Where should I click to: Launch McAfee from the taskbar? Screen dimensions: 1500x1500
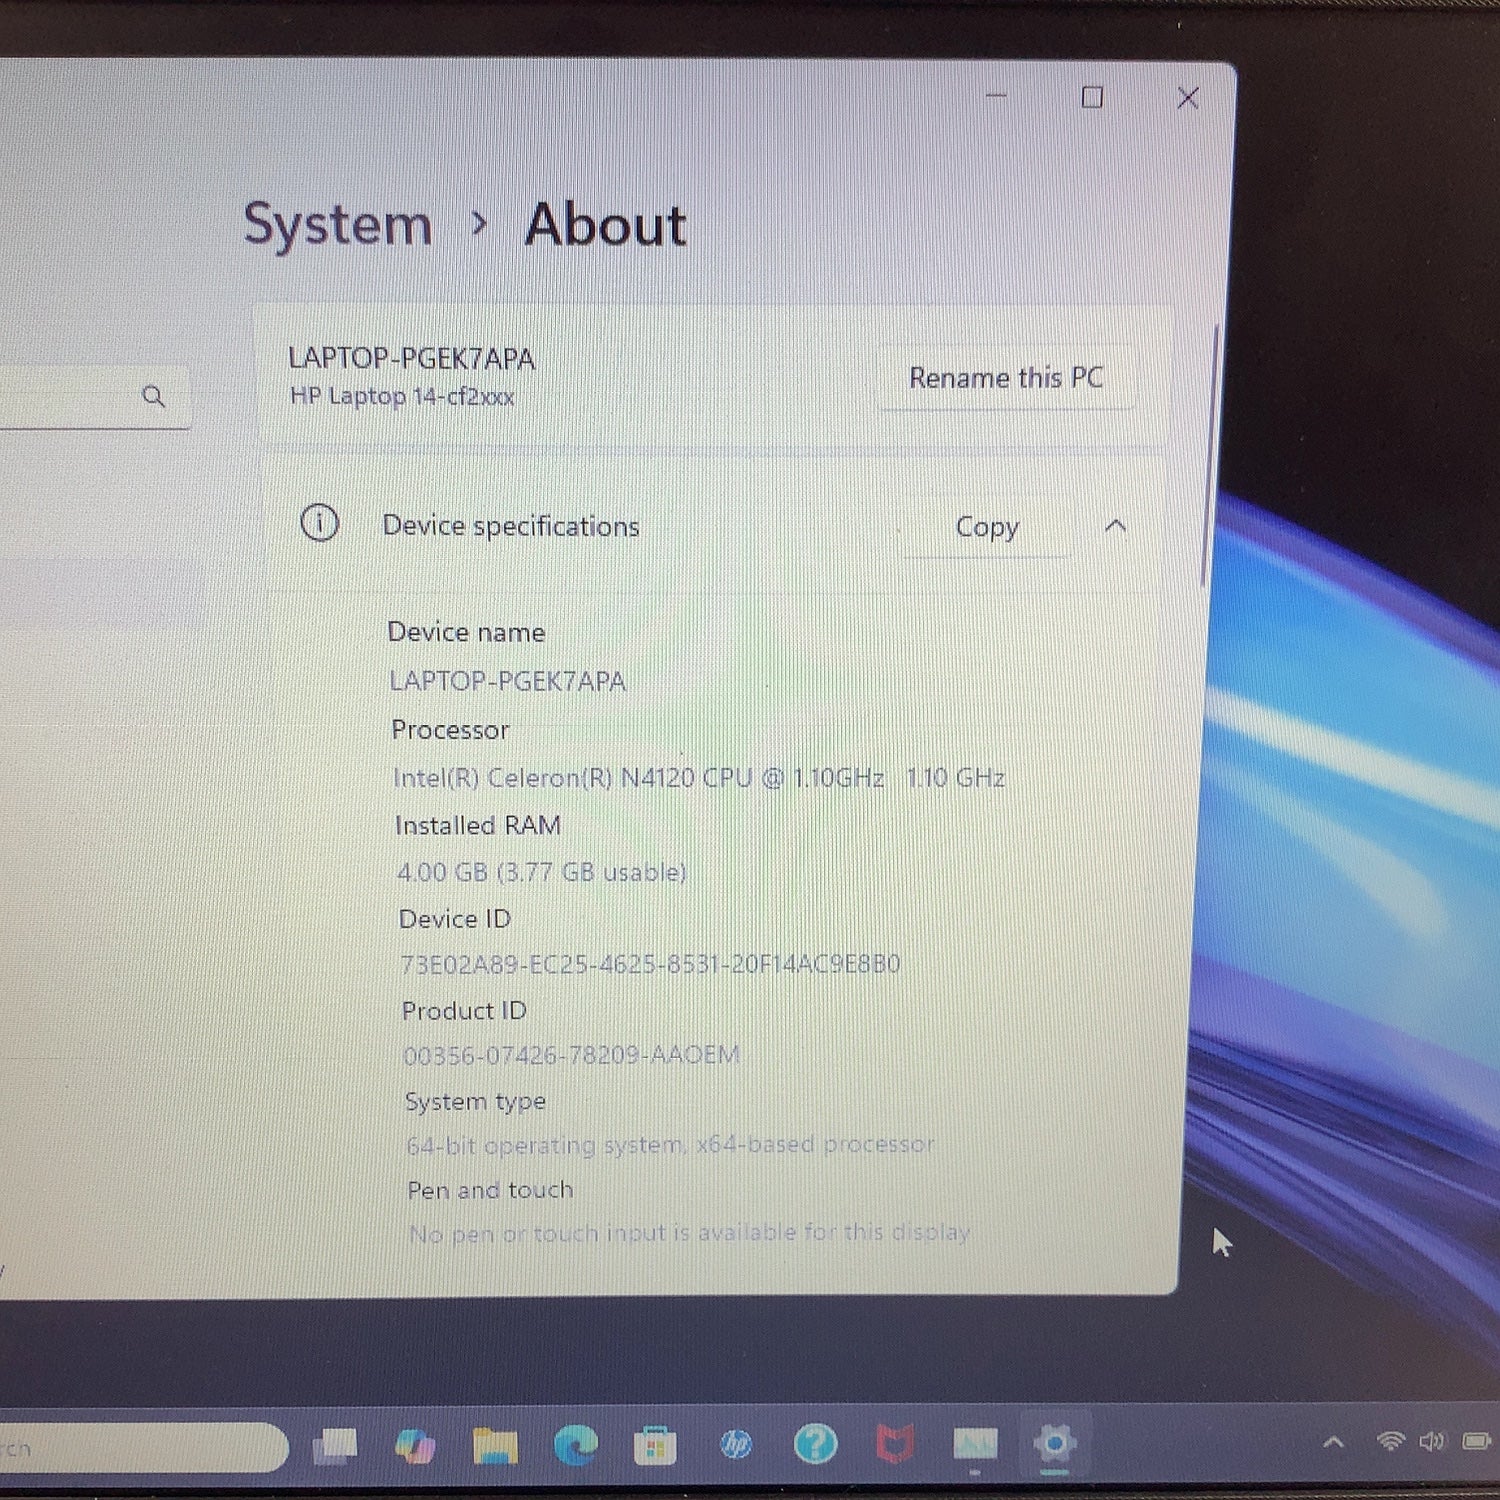[x=895, y=1445]
